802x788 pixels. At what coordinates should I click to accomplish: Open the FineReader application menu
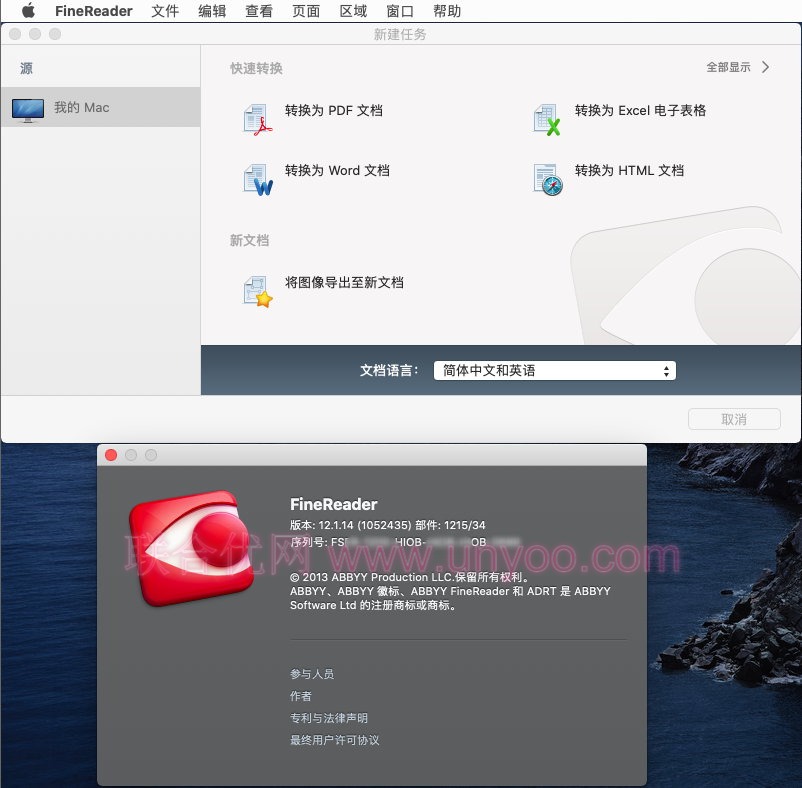click(94, 11)
